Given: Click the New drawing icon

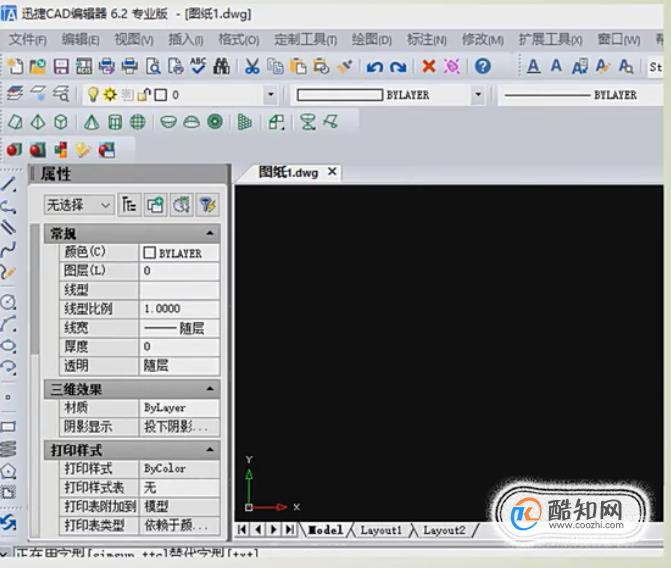Looking at the screenshot, I should tap(15, 66).
